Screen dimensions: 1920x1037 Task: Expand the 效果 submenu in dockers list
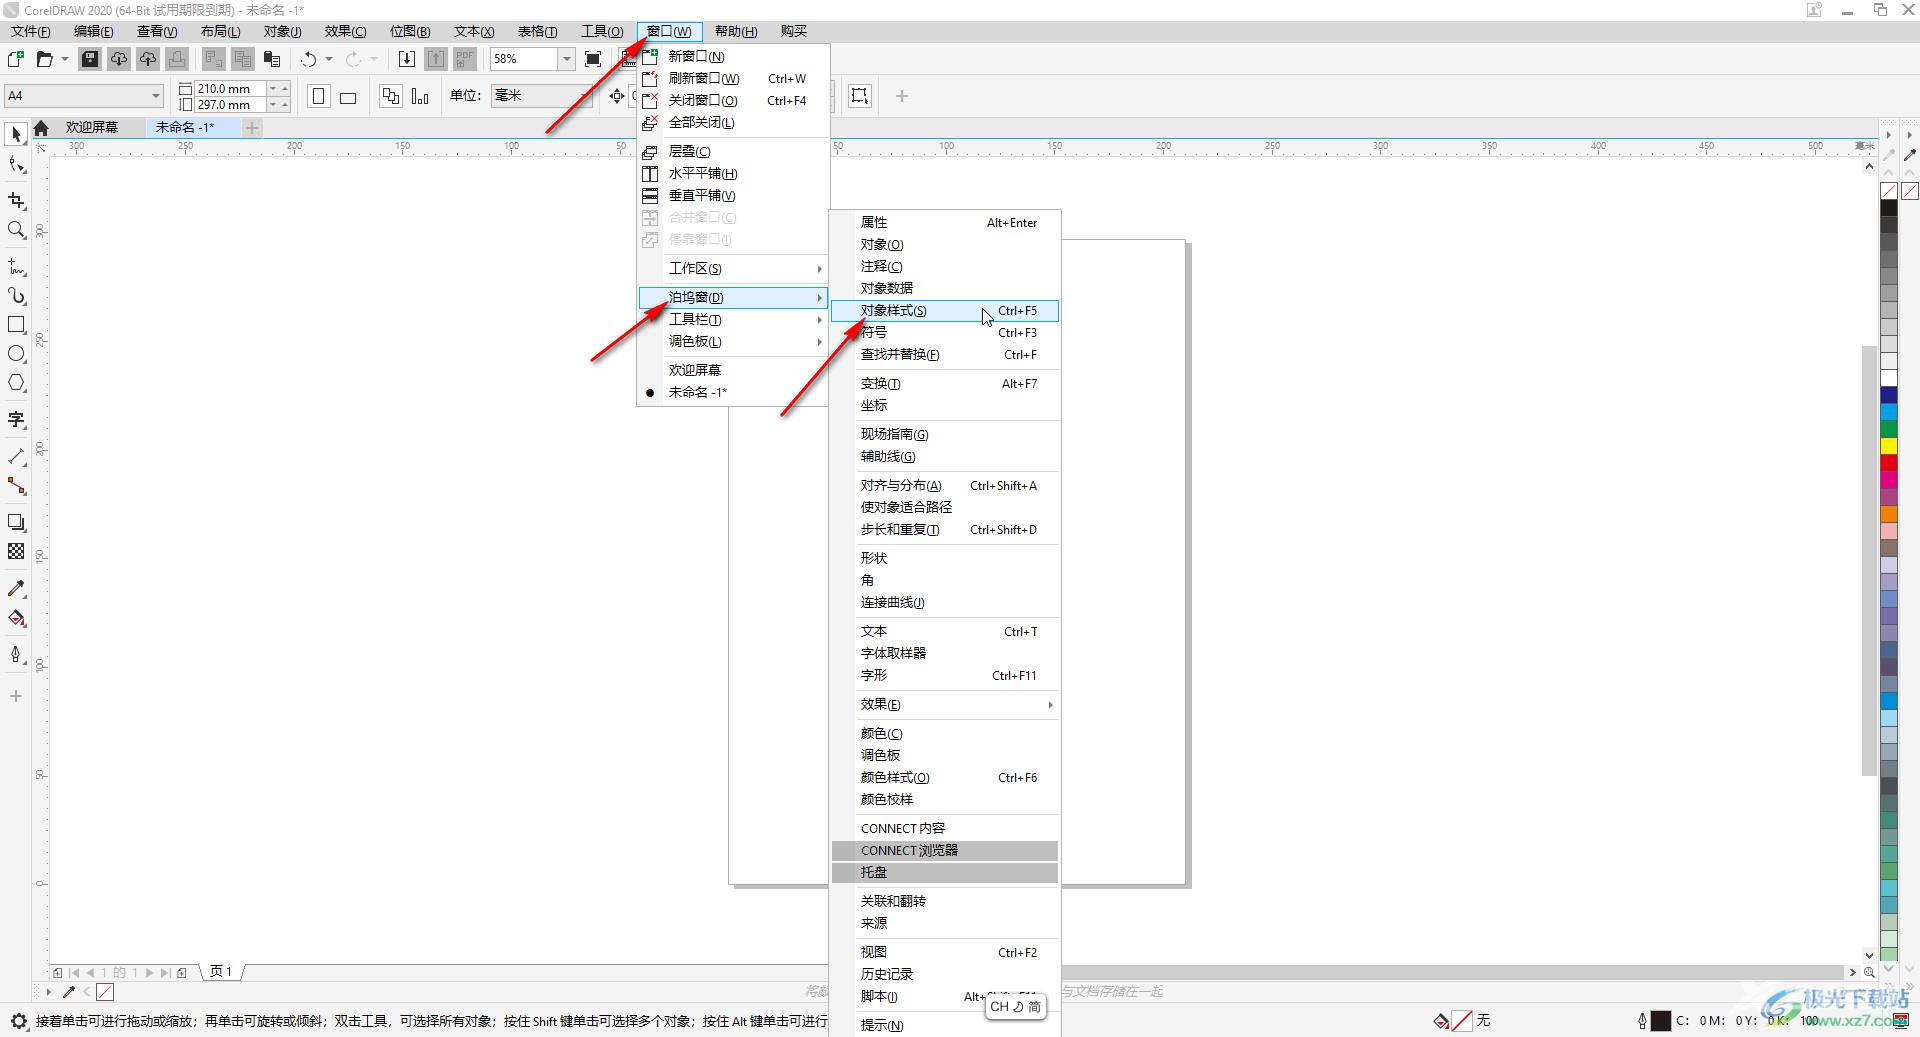click(x=945, y=705)
